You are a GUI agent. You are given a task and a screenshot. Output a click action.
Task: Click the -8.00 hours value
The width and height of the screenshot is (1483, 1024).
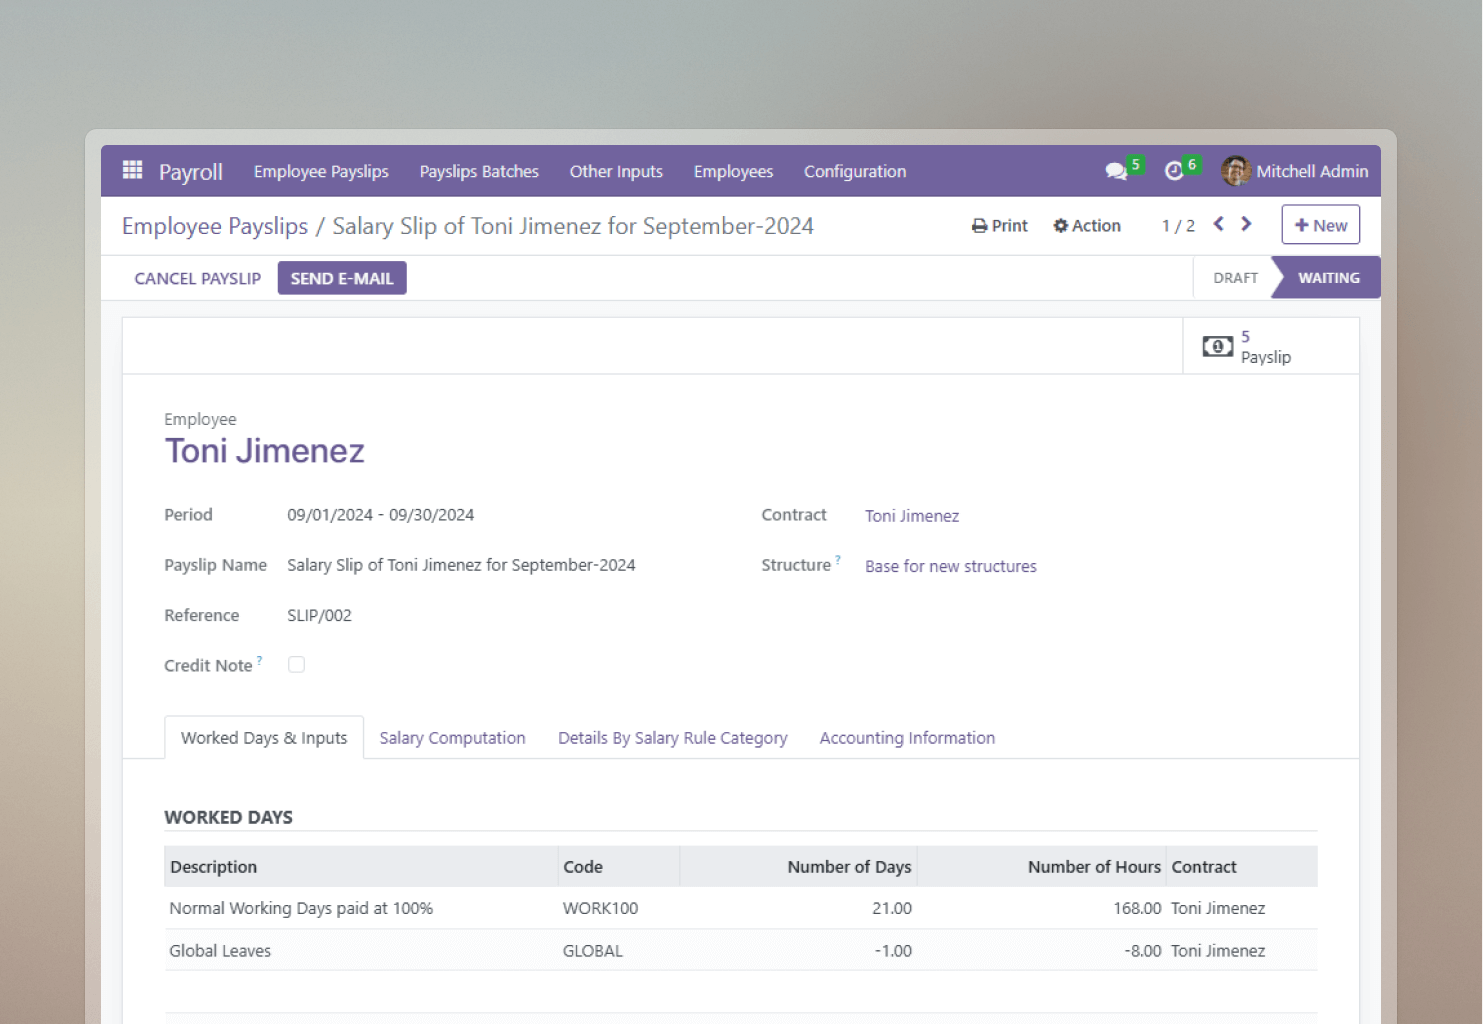pyautogui.click(x=1143, y=951)
